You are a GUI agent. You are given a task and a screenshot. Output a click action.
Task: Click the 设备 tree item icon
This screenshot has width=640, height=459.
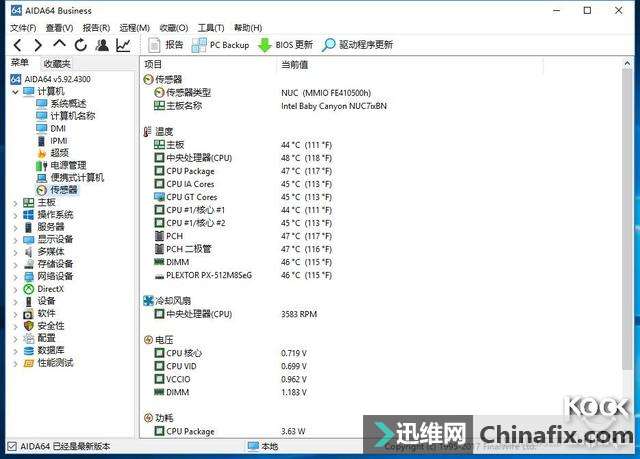29,302
